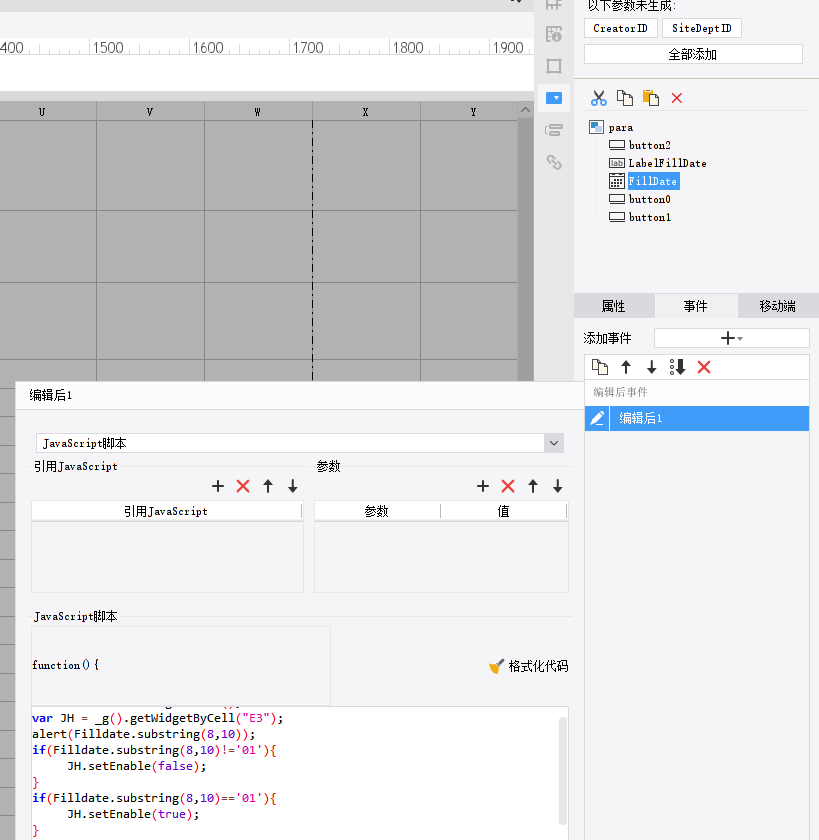Click the red delete event icon
Screen dimensions: 819x840
coord(704,367)
